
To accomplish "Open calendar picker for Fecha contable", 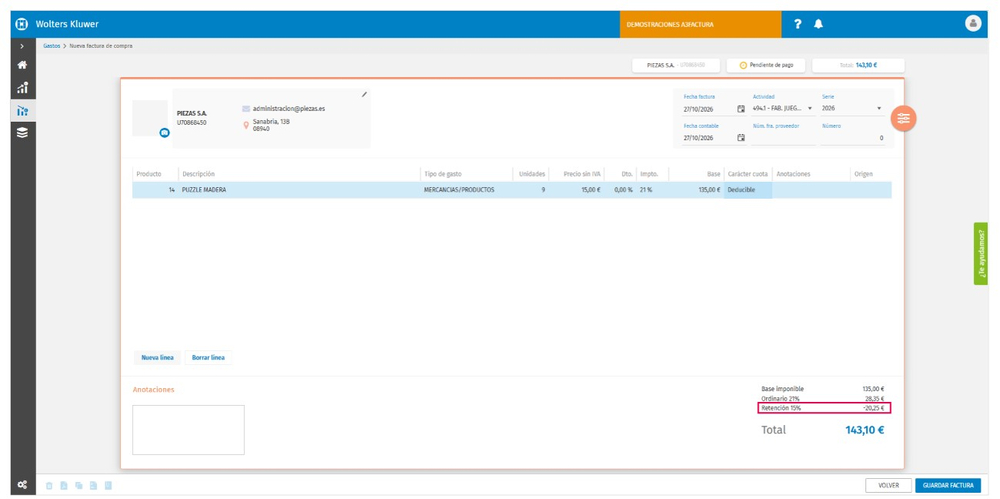I will point(740,138).
